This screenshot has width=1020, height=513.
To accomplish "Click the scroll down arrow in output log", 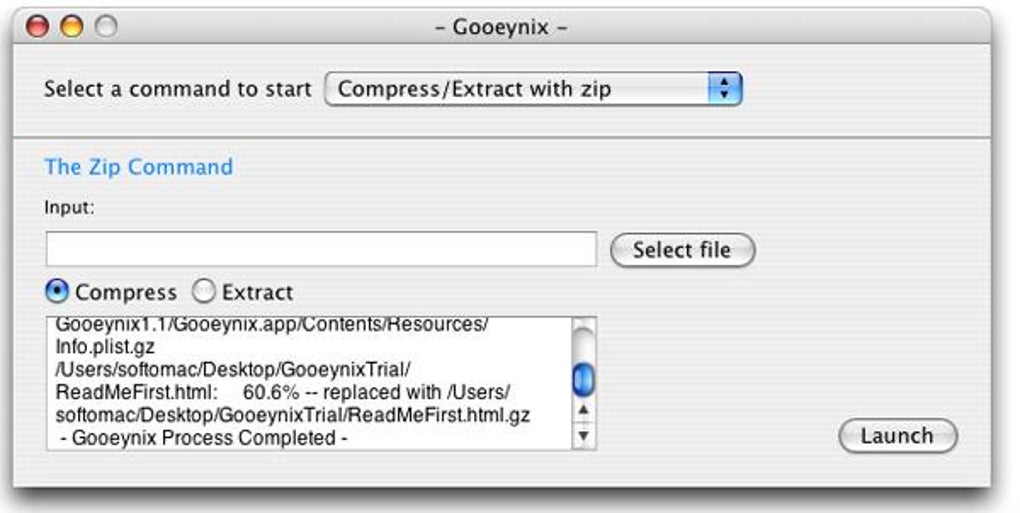I will pyautogui.click(x=583, y=435).
